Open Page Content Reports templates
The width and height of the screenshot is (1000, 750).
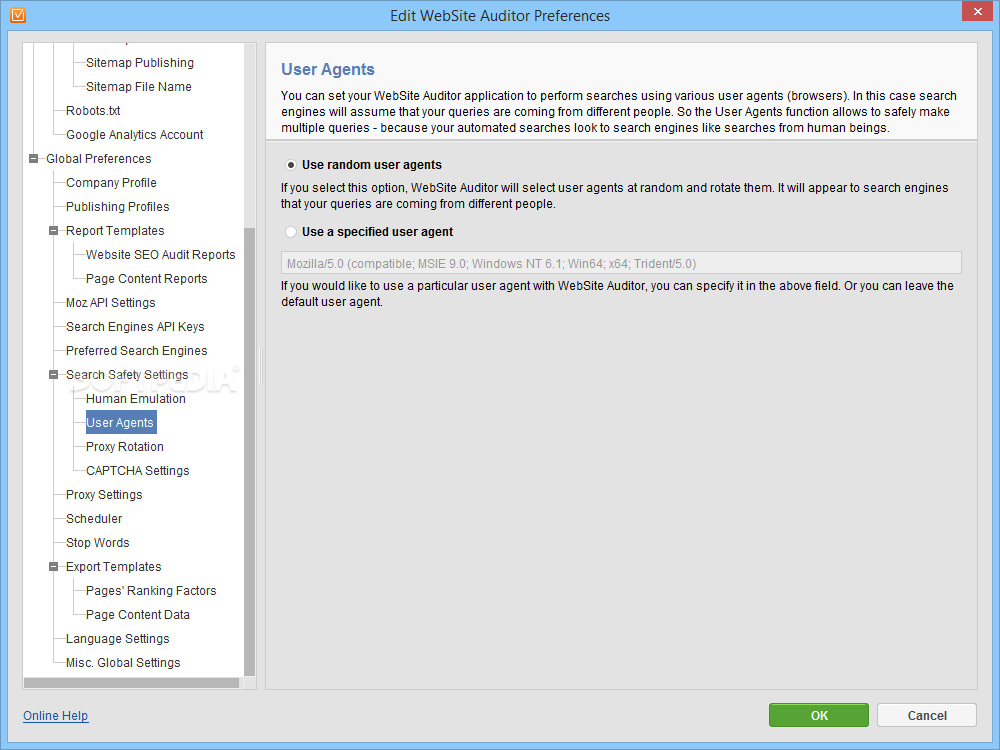[x=147, y=279]
